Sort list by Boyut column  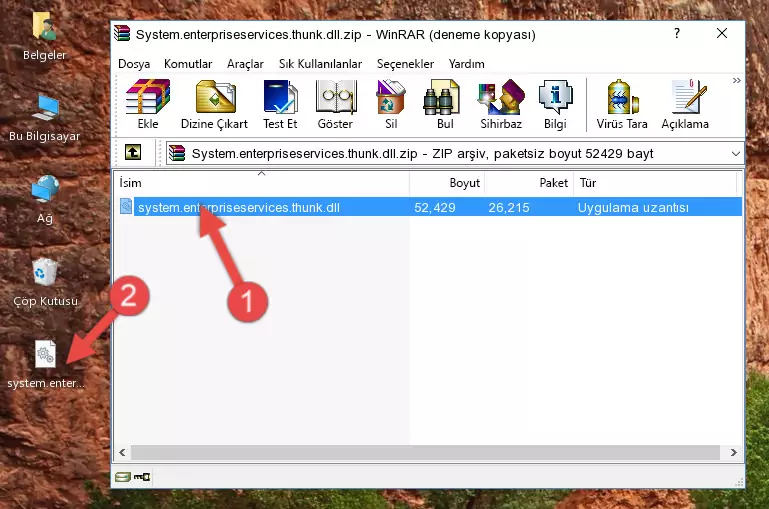(x=447, y=182)
